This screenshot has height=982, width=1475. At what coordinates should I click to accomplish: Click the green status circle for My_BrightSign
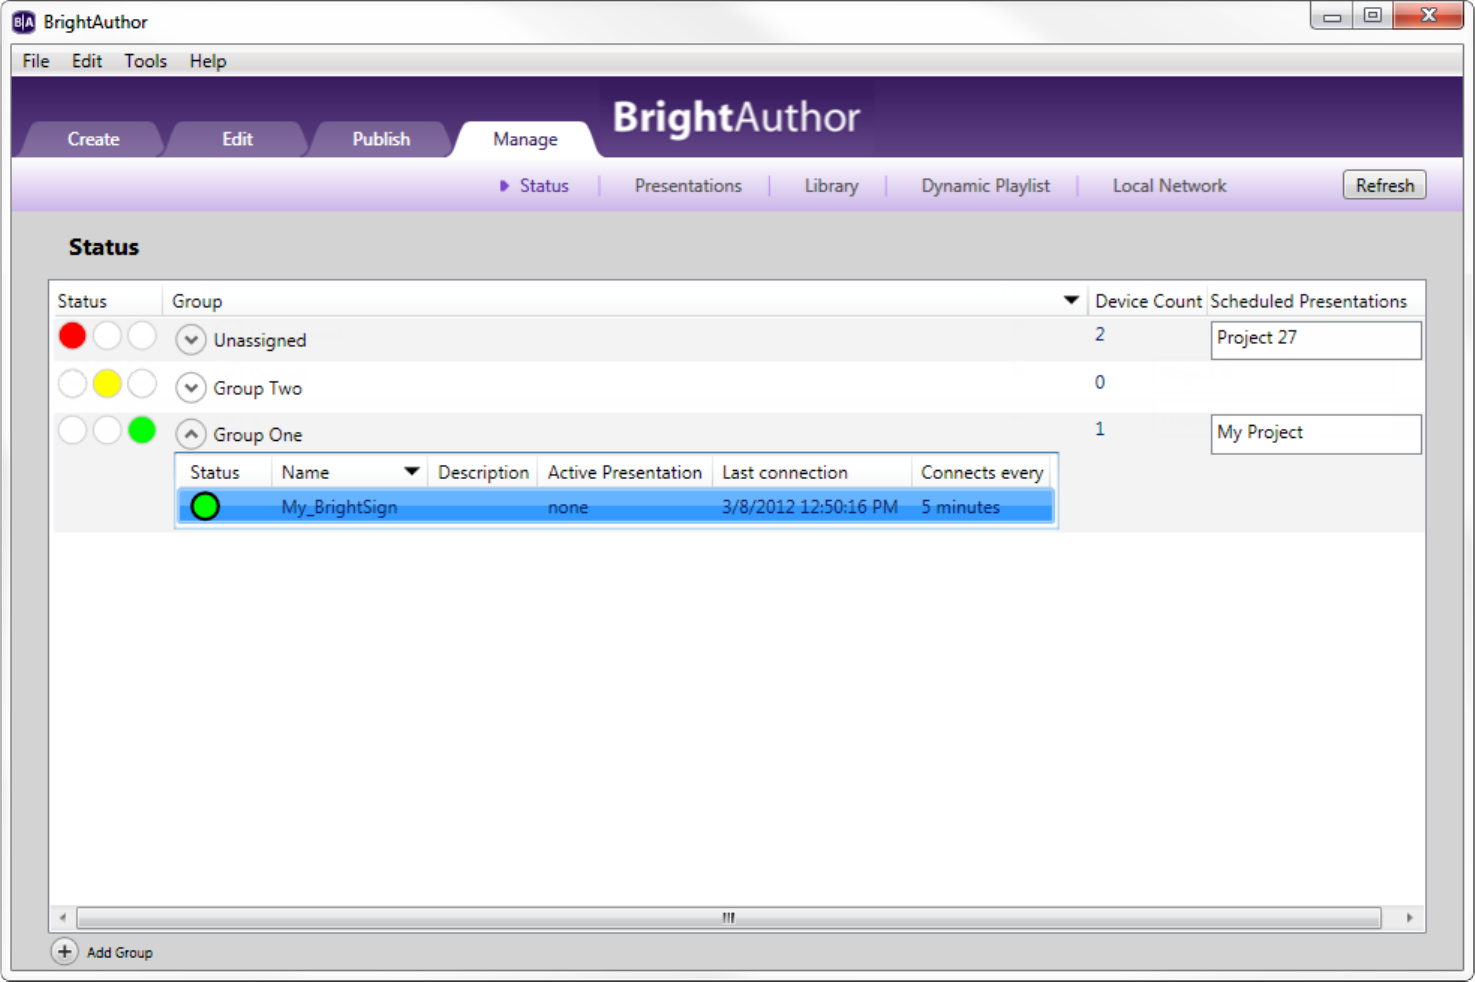[x=205, y=507]
